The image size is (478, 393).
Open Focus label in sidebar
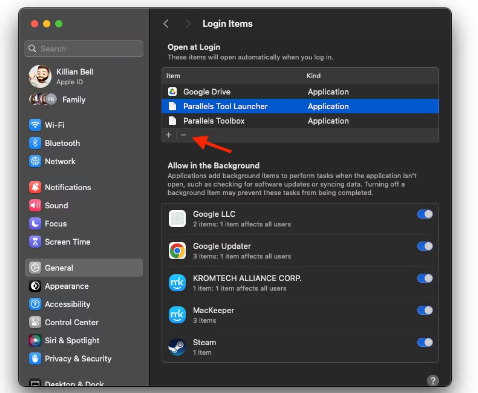[x=56, y=223]
